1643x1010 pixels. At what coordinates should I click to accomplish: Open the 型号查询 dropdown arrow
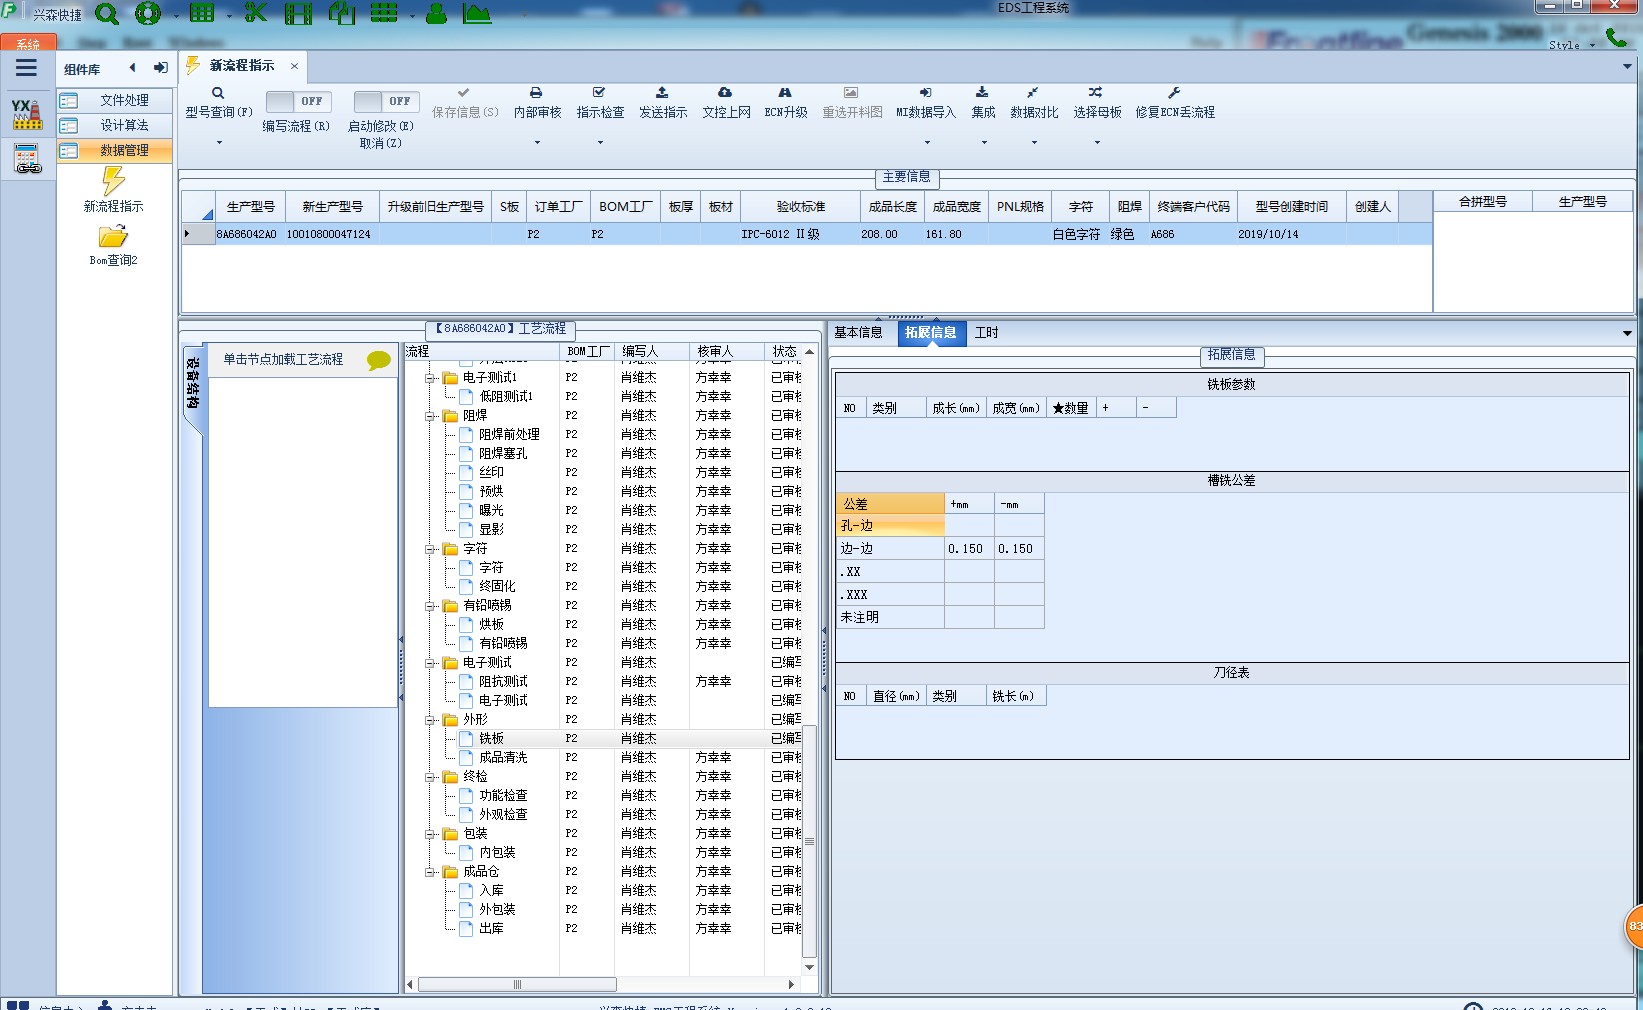[x=218, y=142]
